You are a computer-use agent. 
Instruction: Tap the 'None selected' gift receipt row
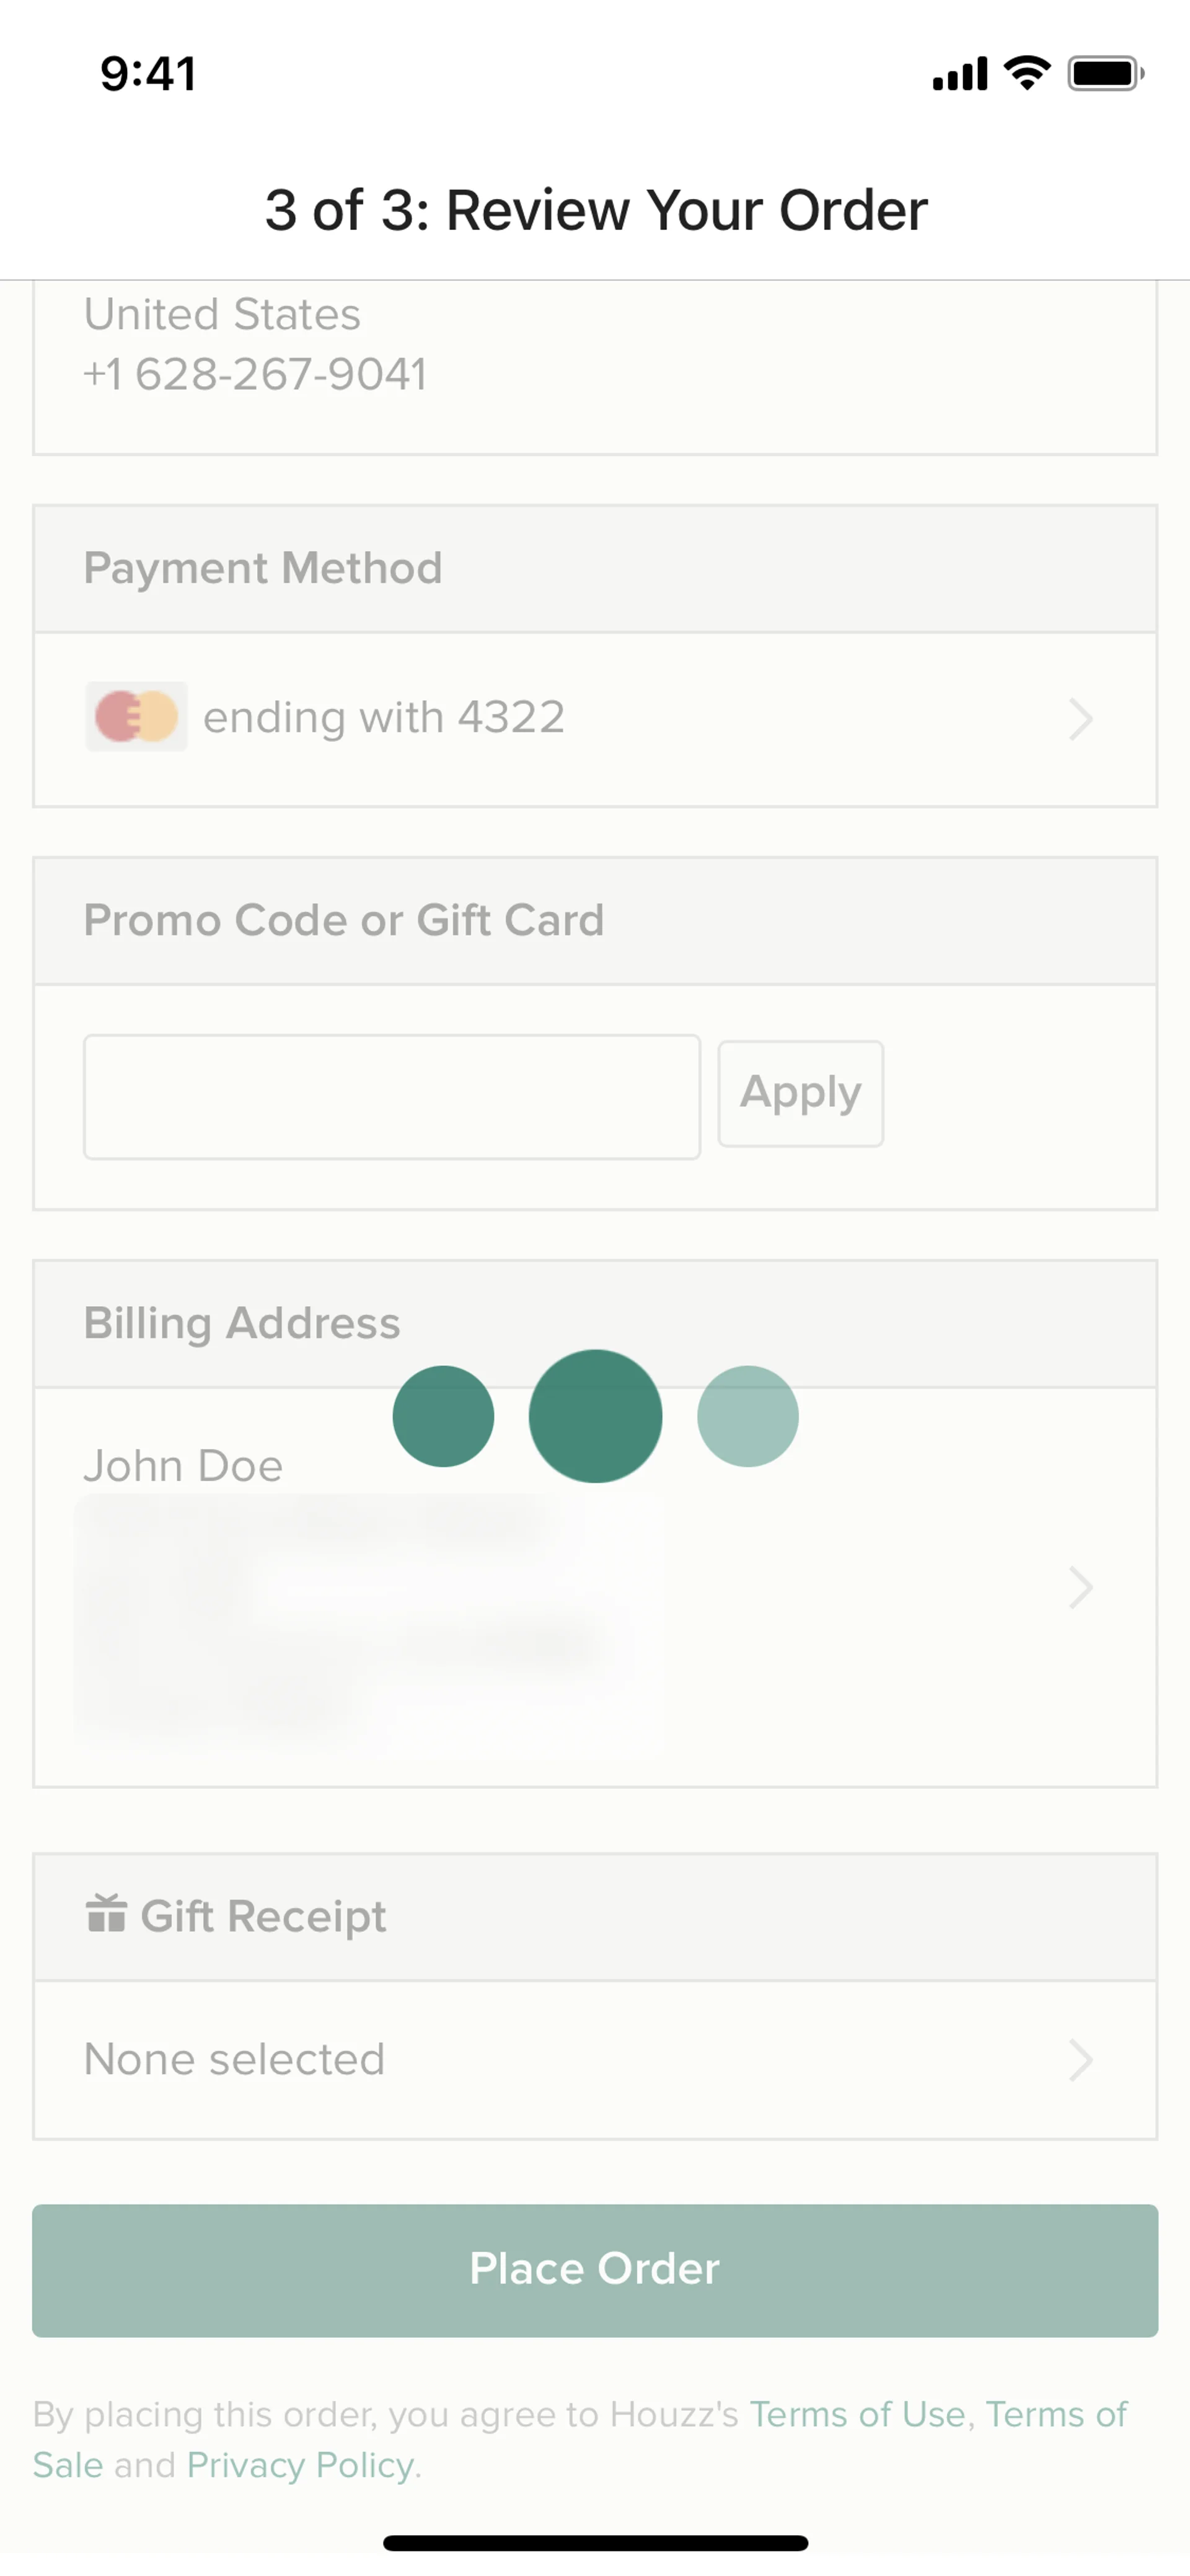click(235, 2060)
